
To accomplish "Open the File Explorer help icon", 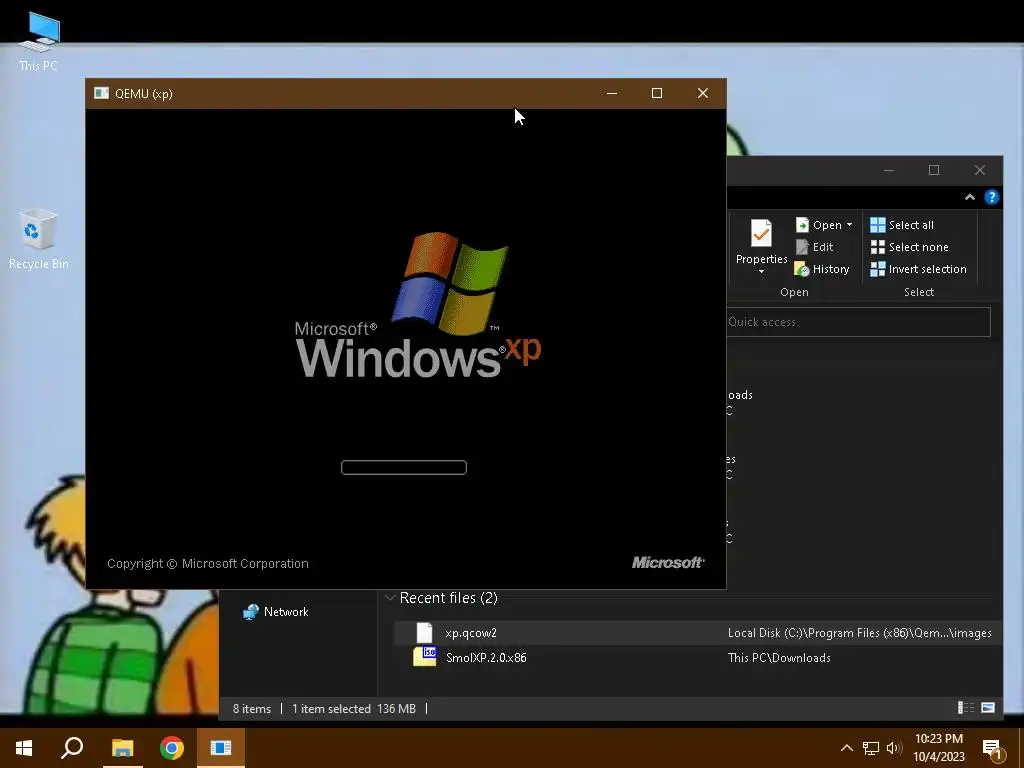I will pos(991,197).
